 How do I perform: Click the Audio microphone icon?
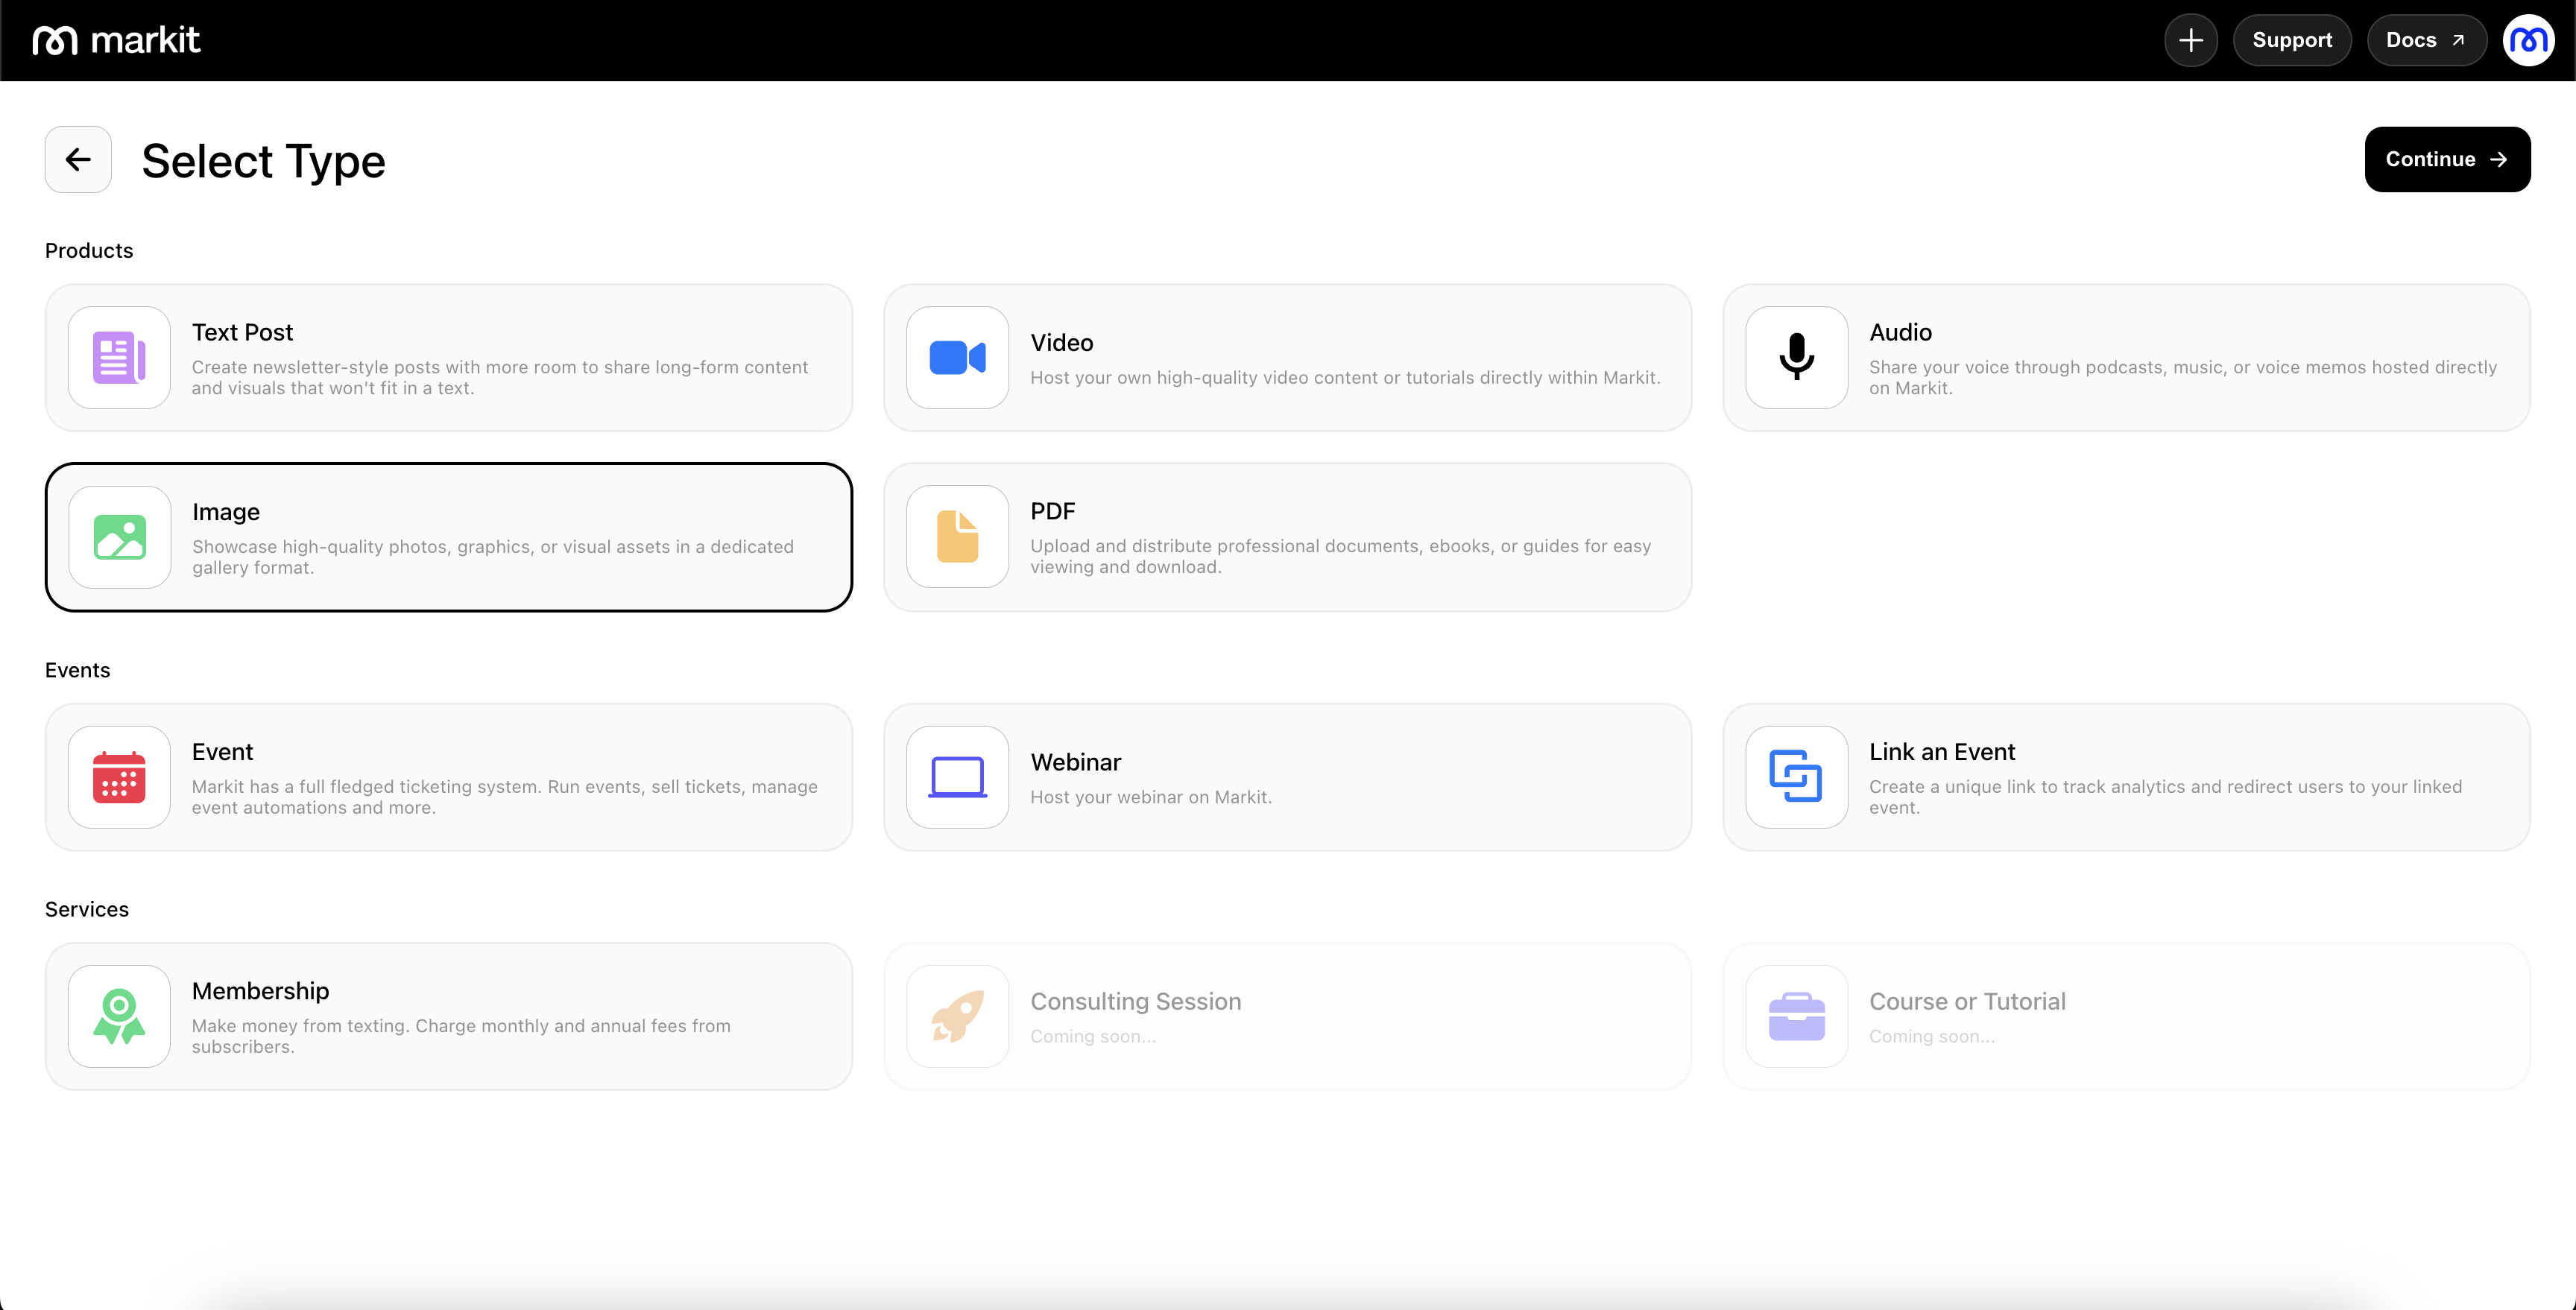1796,357
